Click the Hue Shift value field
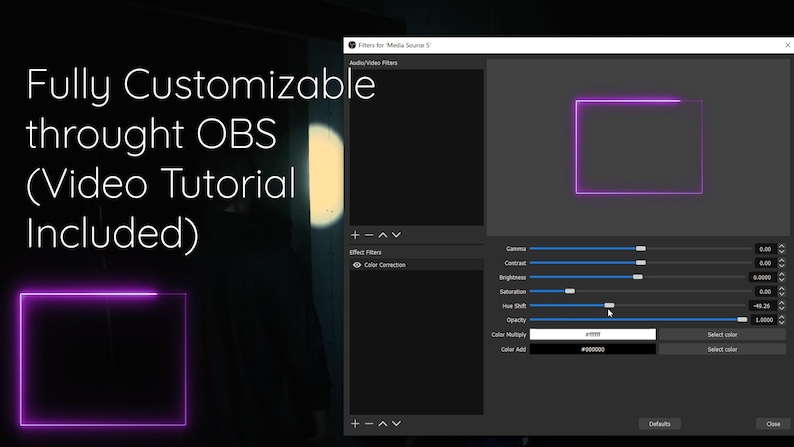794x447 pixels. pos(762,305)
